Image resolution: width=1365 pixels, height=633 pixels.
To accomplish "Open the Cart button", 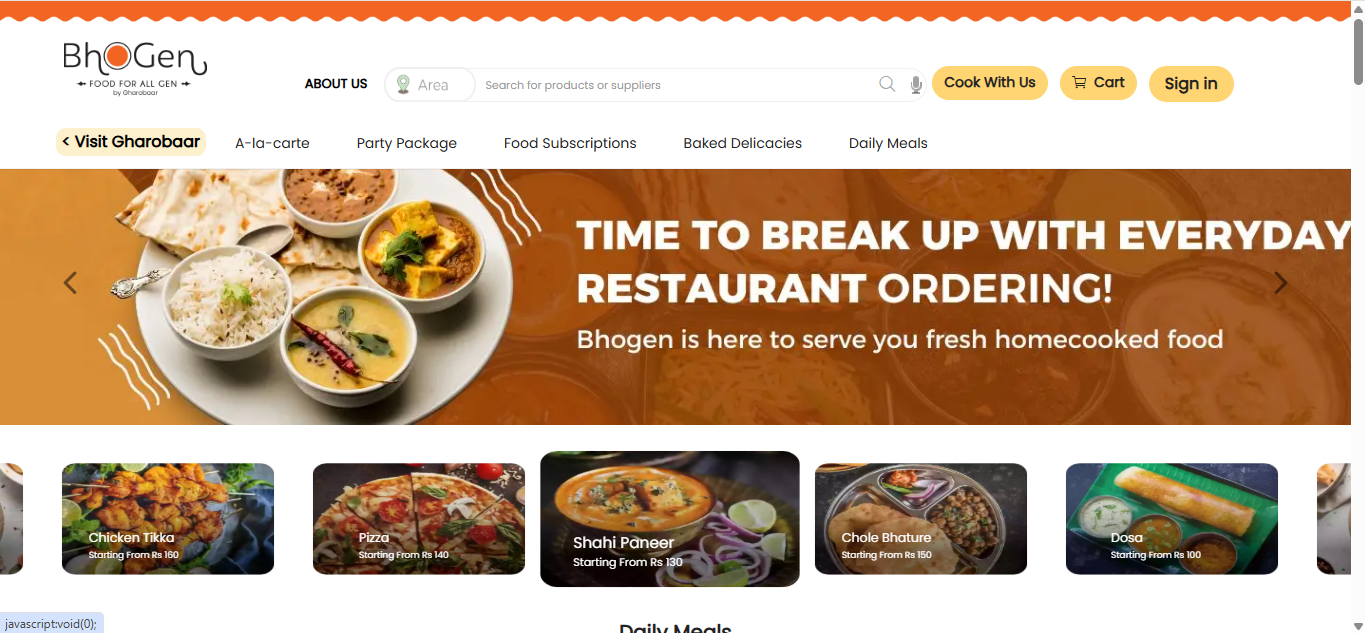I will click(1097, 83).
